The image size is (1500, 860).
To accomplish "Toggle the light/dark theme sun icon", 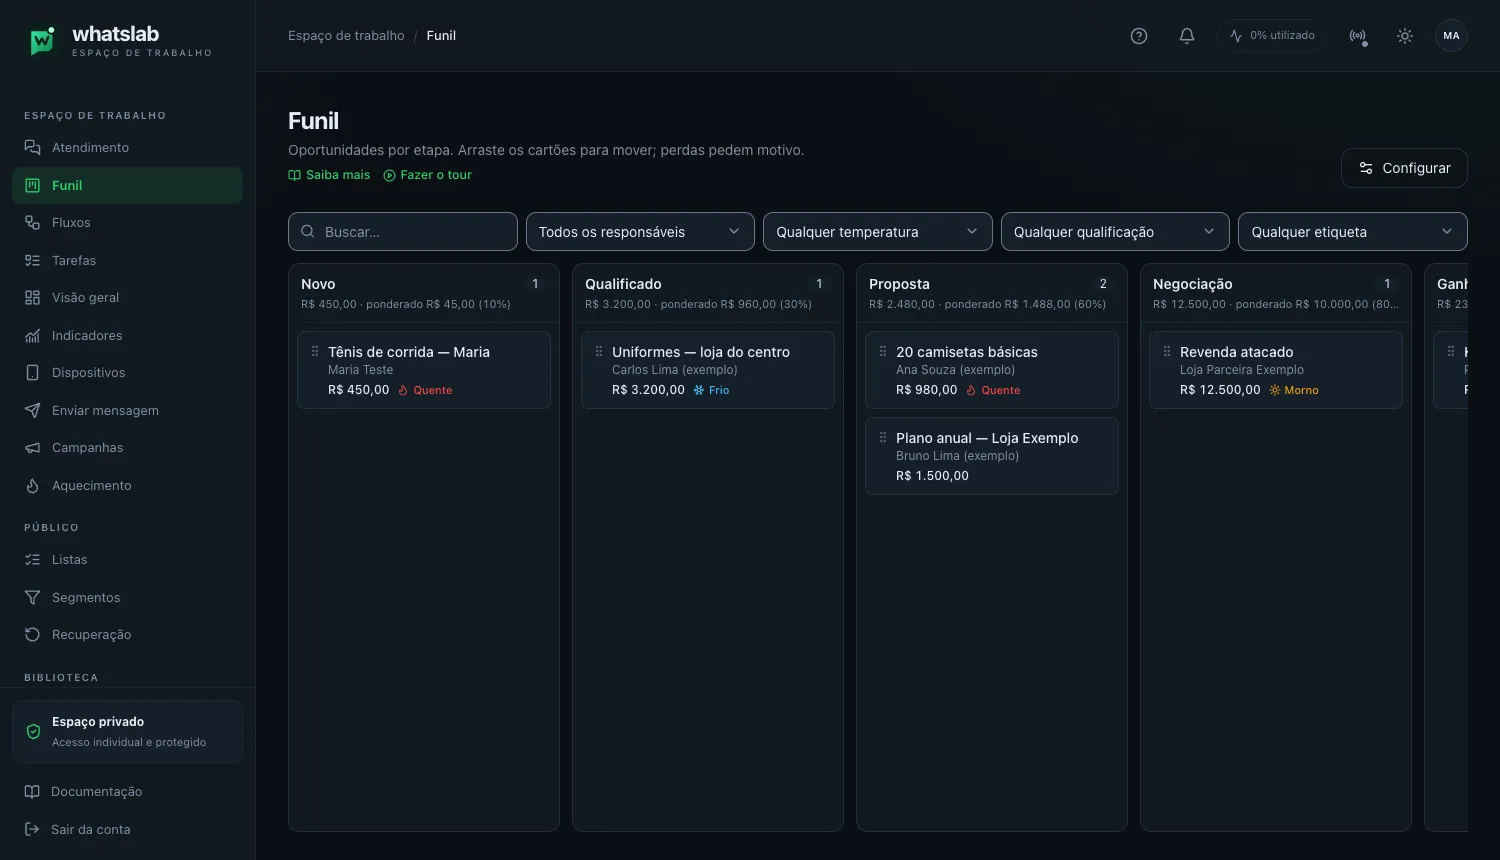I will click(1405, 36).
